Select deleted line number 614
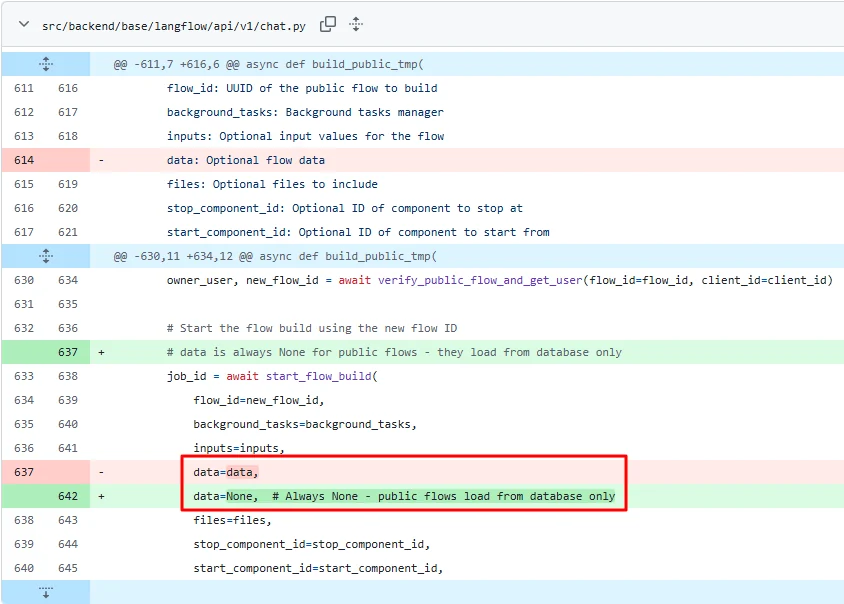 click(x=24, y=160)
